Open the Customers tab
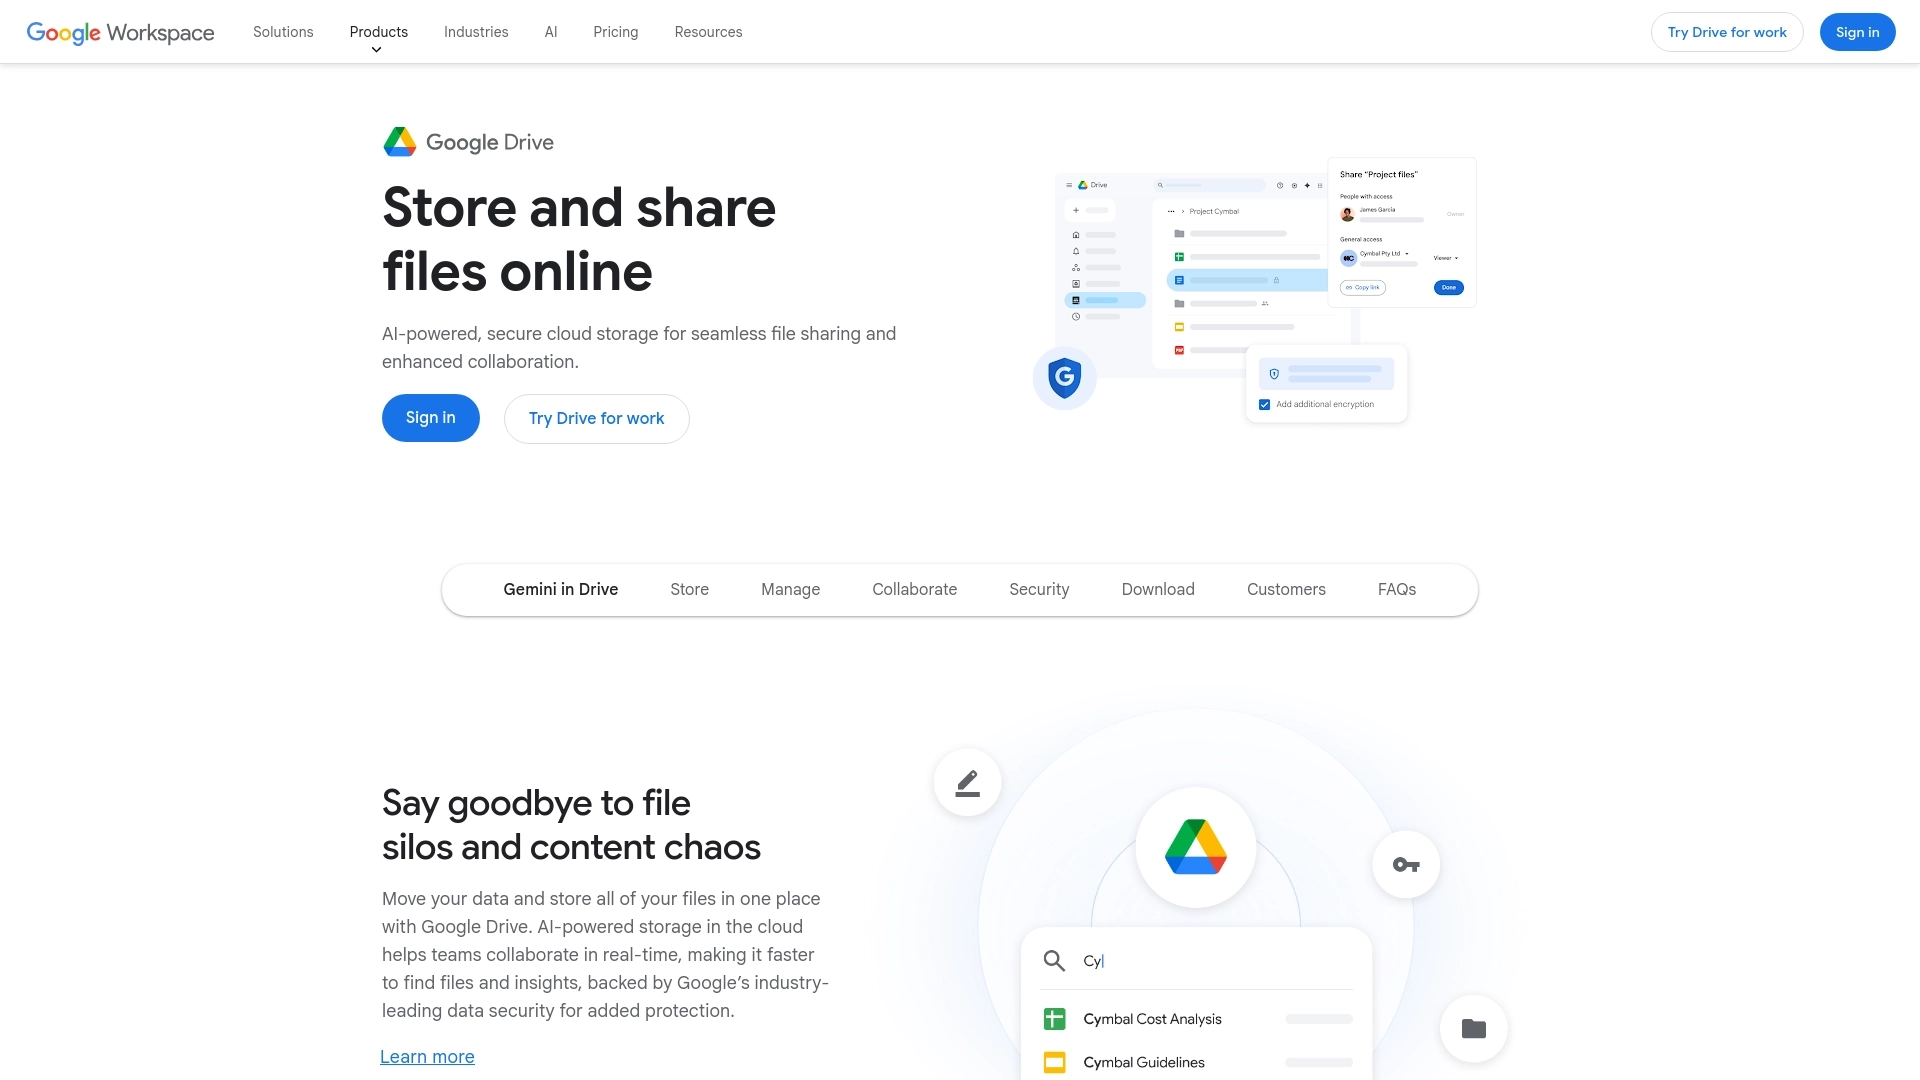1920x1080 pixels. point(1286,590)
